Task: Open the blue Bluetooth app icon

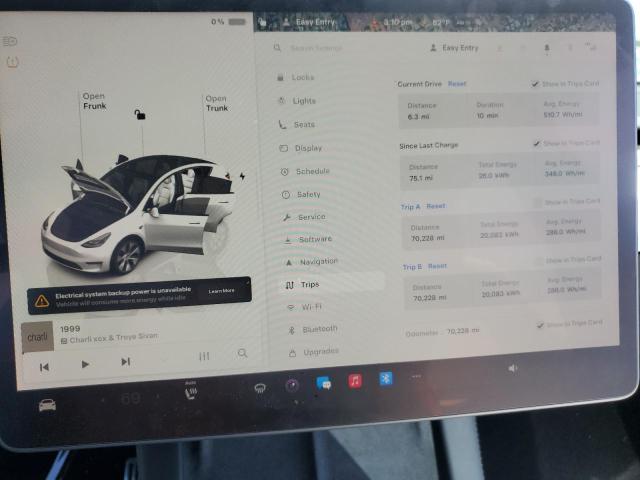Action: click(386, 379)
